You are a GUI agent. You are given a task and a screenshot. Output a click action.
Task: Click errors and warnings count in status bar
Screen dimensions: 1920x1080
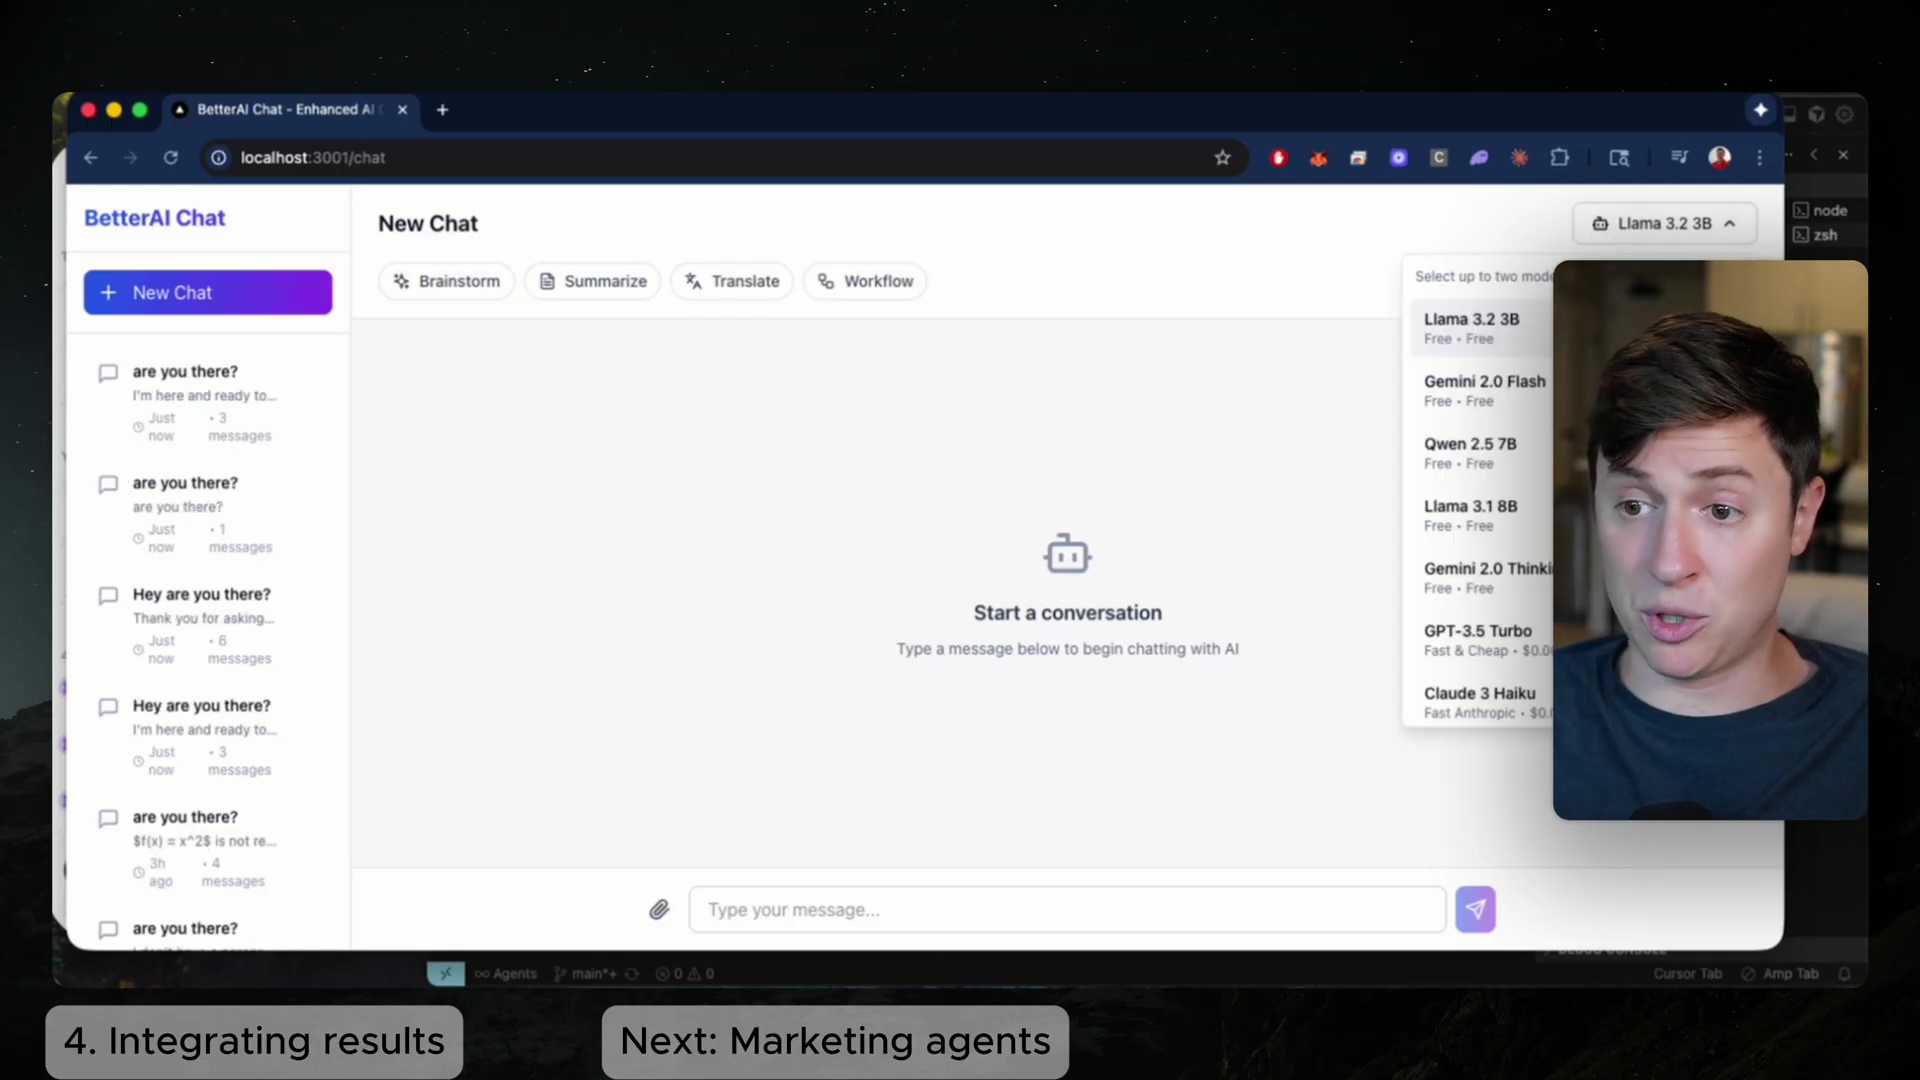tap(685, 973)
